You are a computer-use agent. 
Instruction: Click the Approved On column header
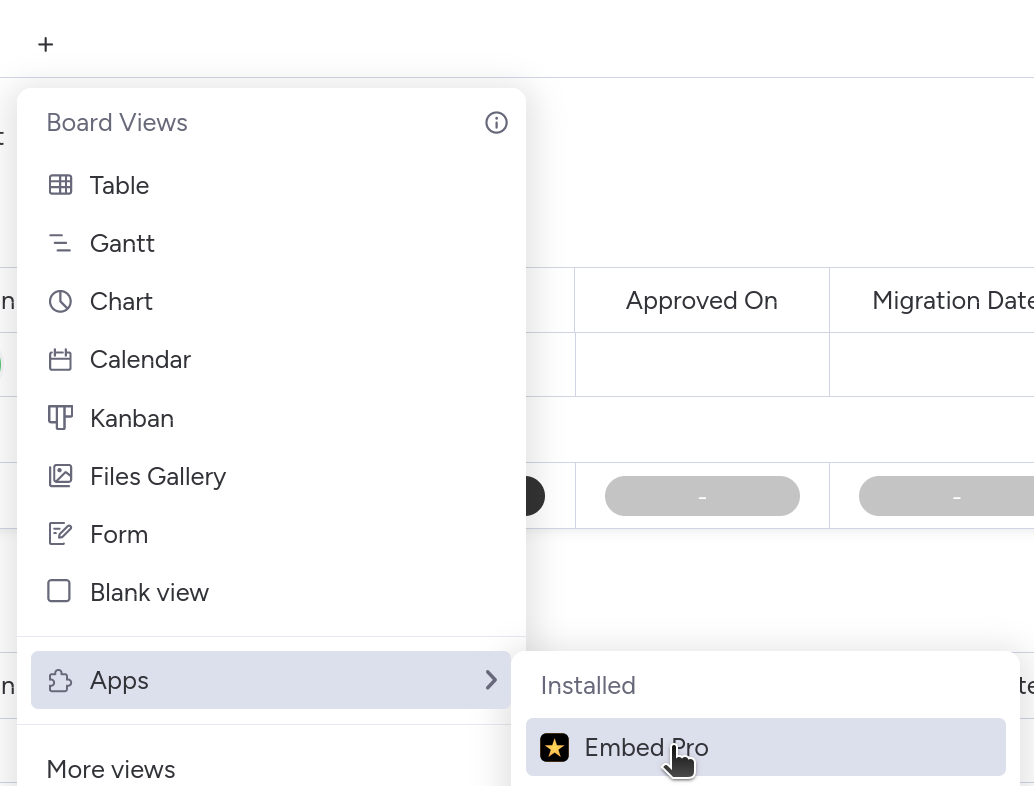coord(701,301)
